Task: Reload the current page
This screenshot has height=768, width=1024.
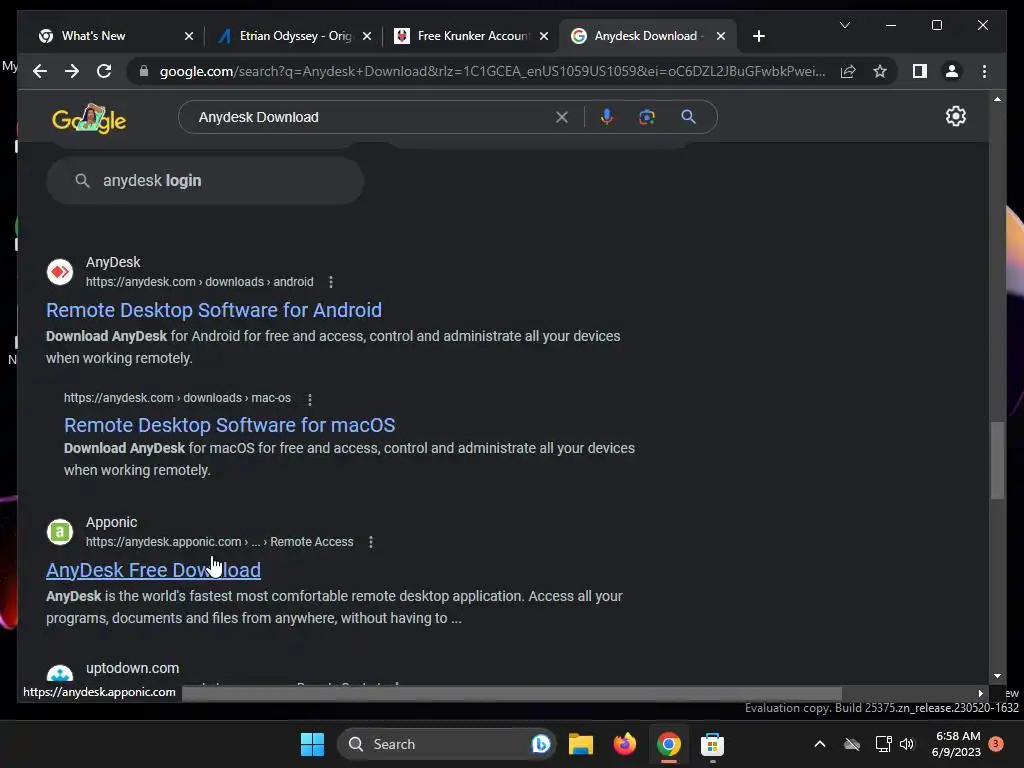Action: tap(104, 71)
